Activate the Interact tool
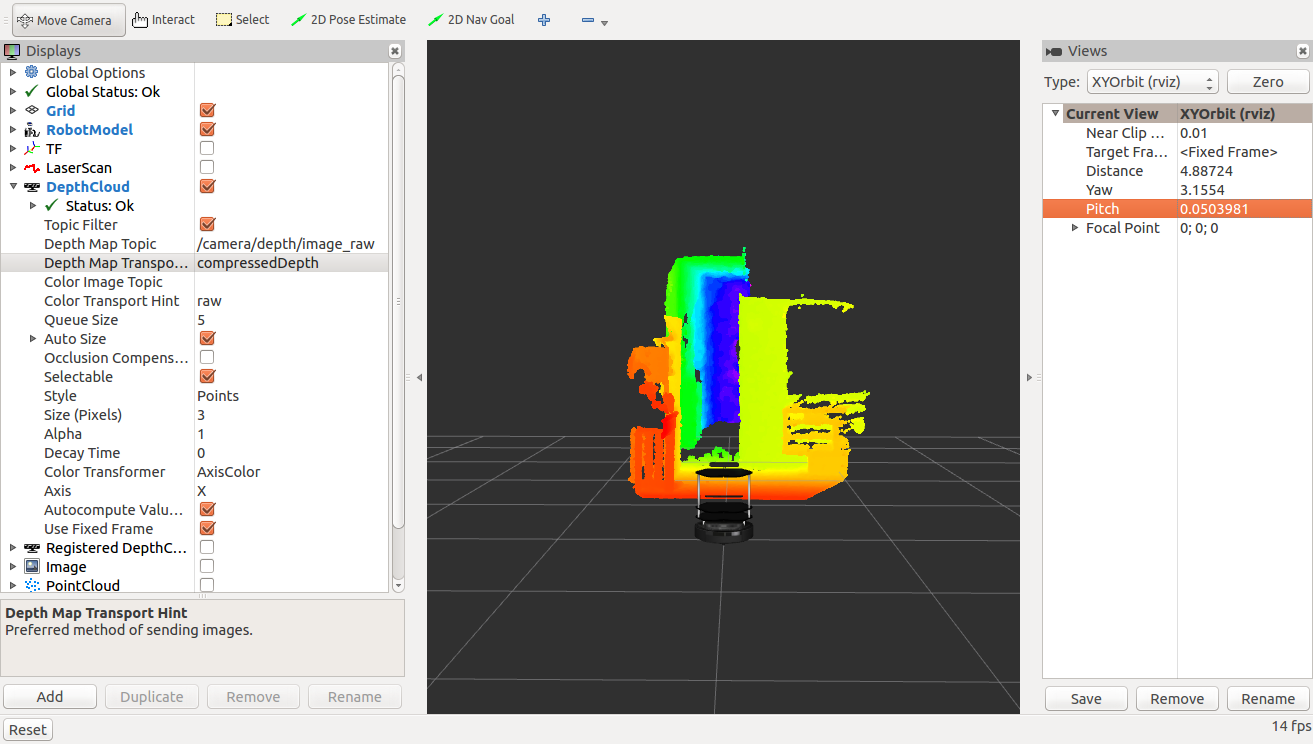 tap(163, 20)
